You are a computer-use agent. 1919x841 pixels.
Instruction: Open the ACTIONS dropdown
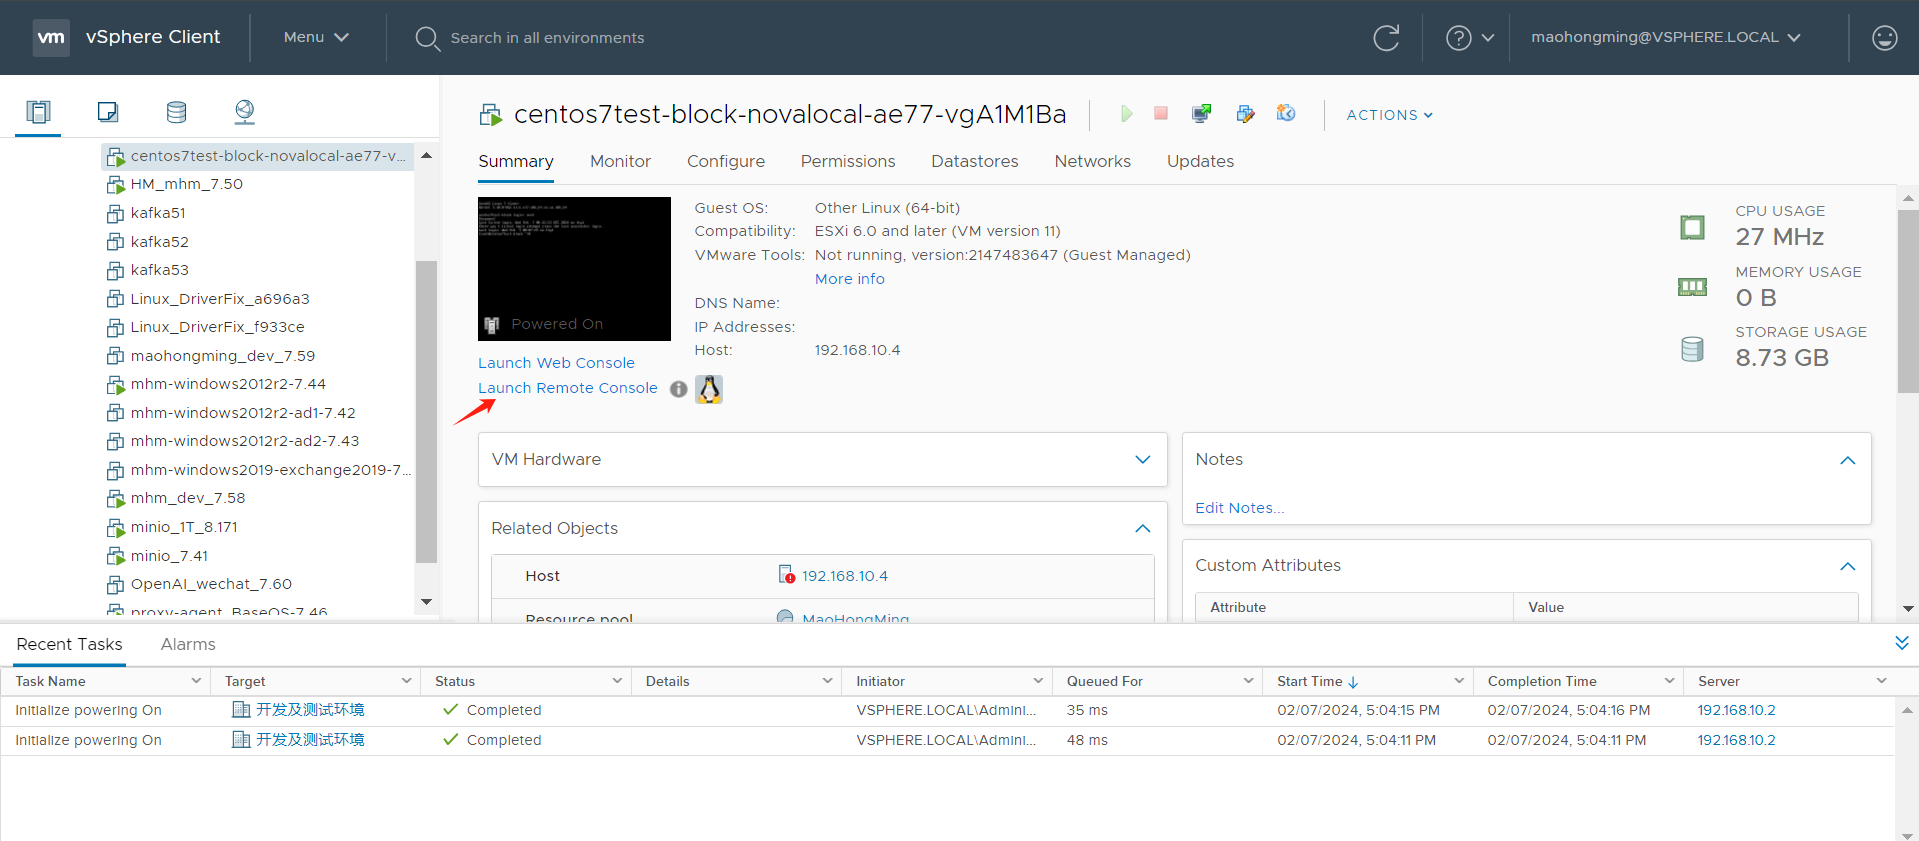[x=1390, y=115]
